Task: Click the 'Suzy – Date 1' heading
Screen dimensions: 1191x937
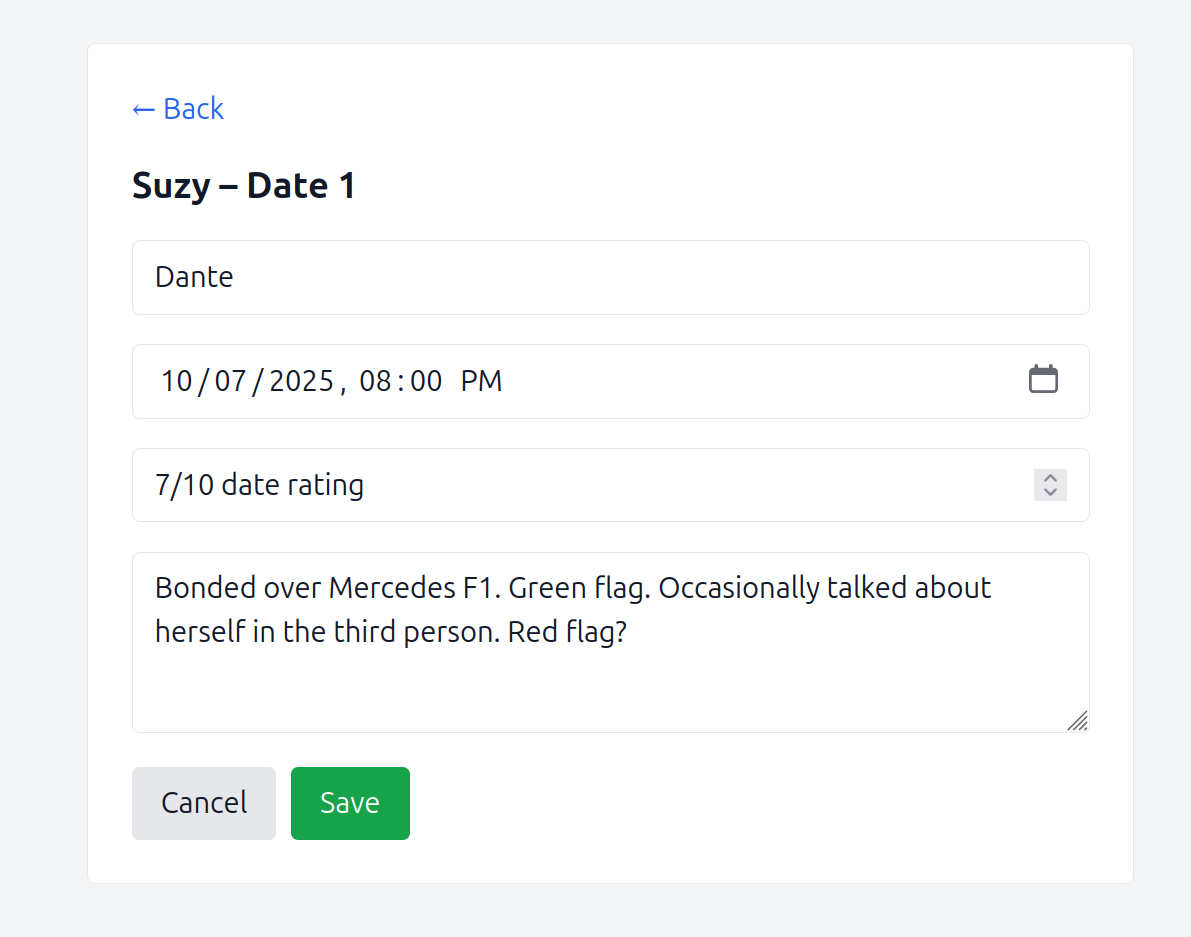Action: 244,186
